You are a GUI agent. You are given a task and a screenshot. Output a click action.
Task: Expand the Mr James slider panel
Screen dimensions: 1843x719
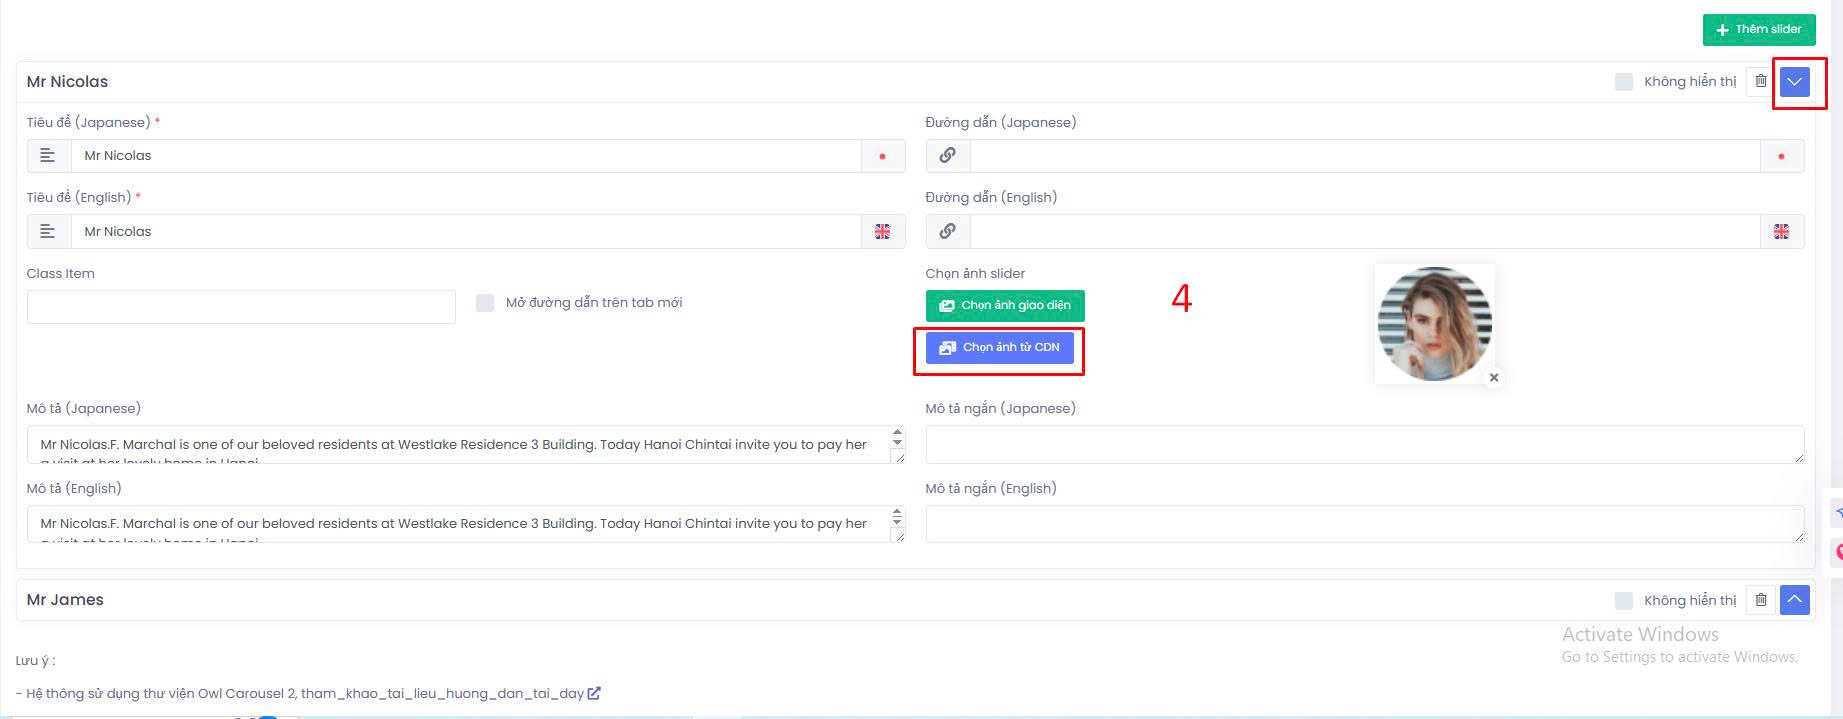click(1795, 600)
